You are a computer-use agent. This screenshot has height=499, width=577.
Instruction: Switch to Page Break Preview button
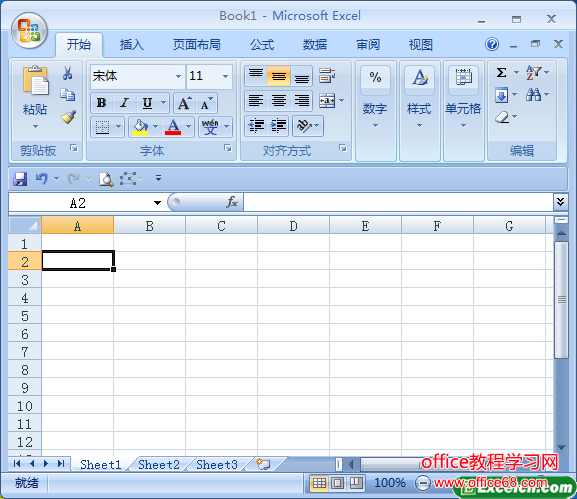pyautogui.click(x=356, y=483)
